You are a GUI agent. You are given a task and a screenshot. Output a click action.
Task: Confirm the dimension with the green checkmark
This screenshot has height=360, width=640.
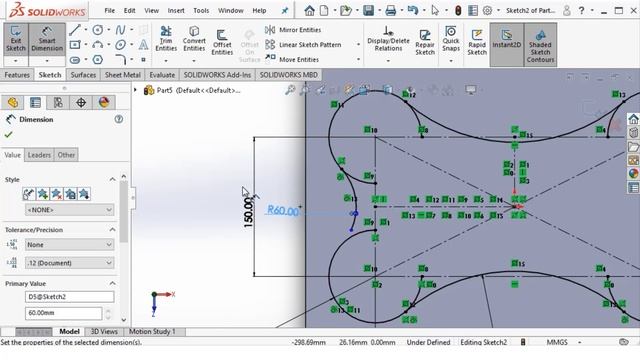click(9, 134)
